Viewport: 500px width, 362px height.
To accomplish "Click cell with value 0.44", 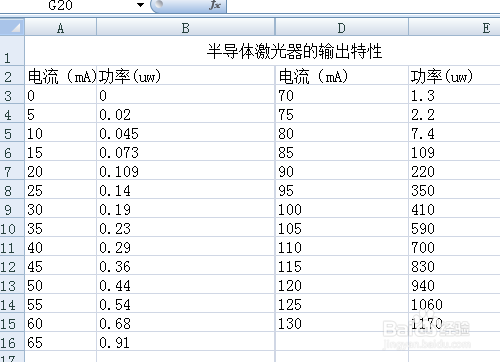I will 186,284.
